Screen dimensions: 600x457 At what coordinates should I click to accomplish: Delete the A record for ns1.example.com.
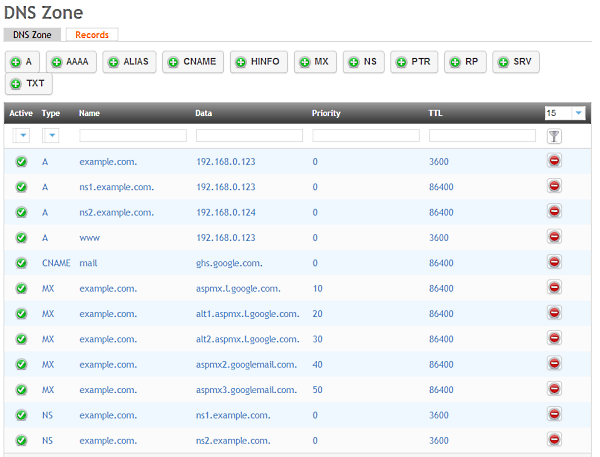click(x=554, y=186)
